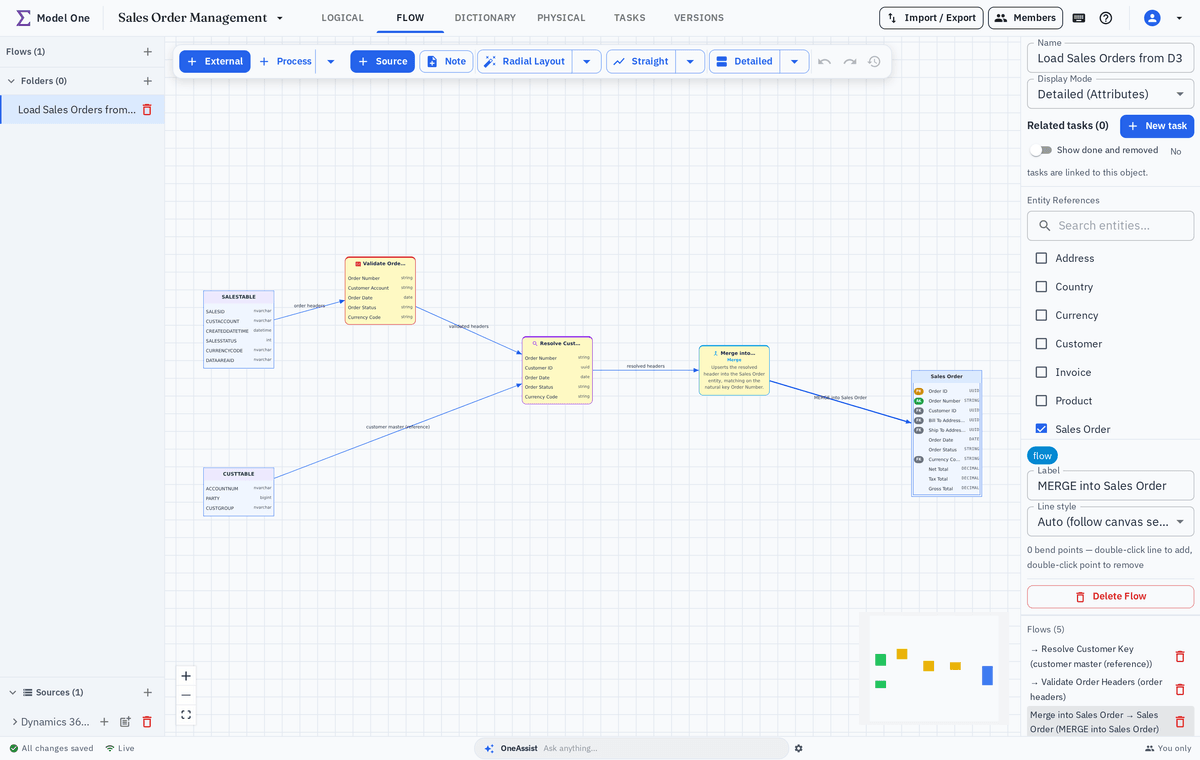Delete the Validate Order Headers flow entry
The width and height of the screenshot is (1200, 760).
click(x=1180, y=689)
